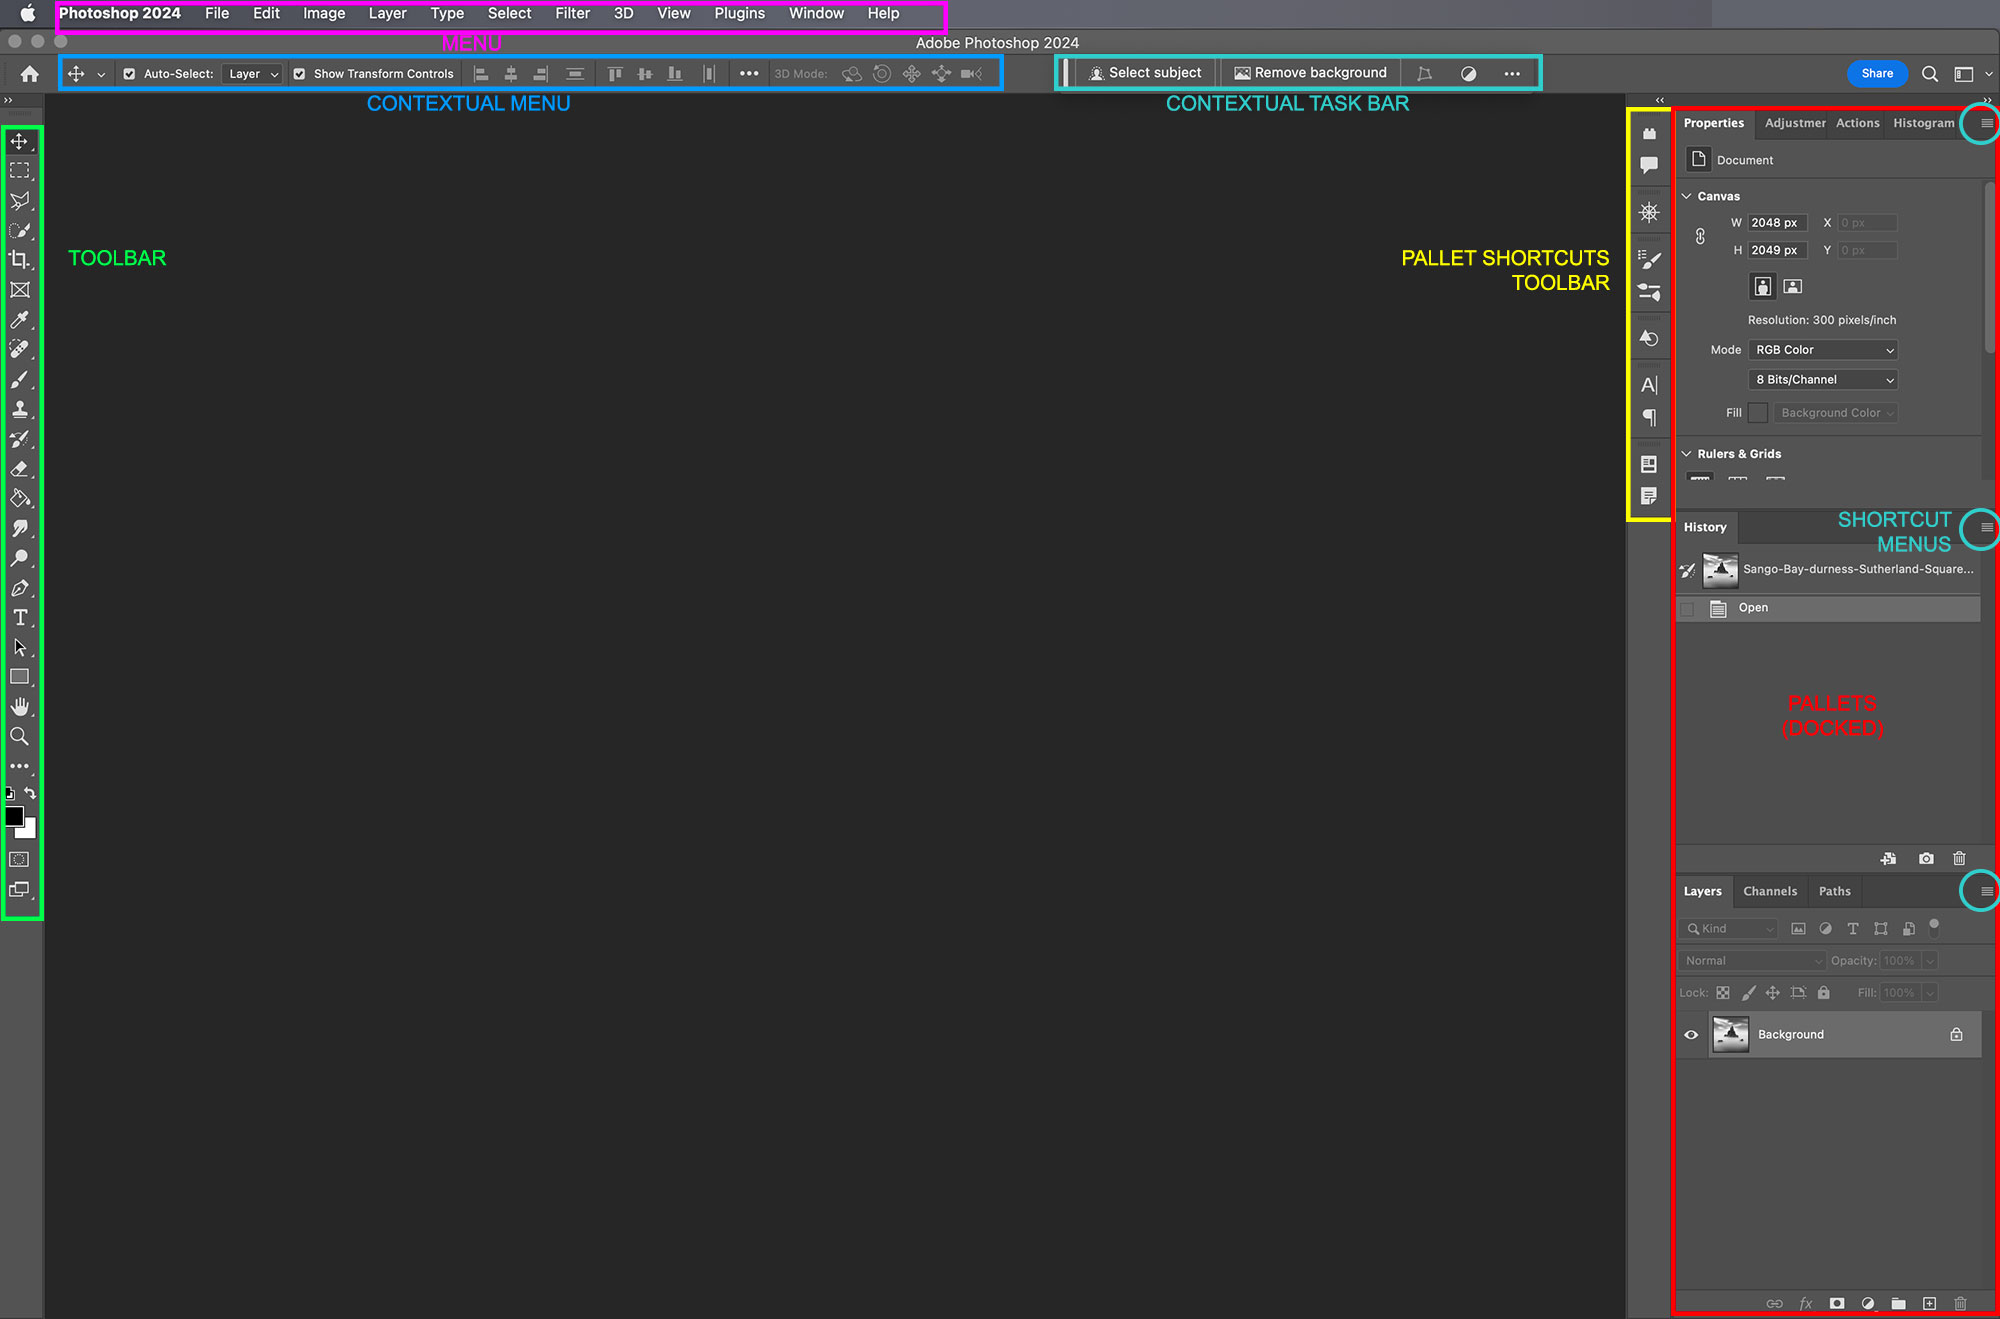Select the Eyedropper tool

click(x=20, y=320)
